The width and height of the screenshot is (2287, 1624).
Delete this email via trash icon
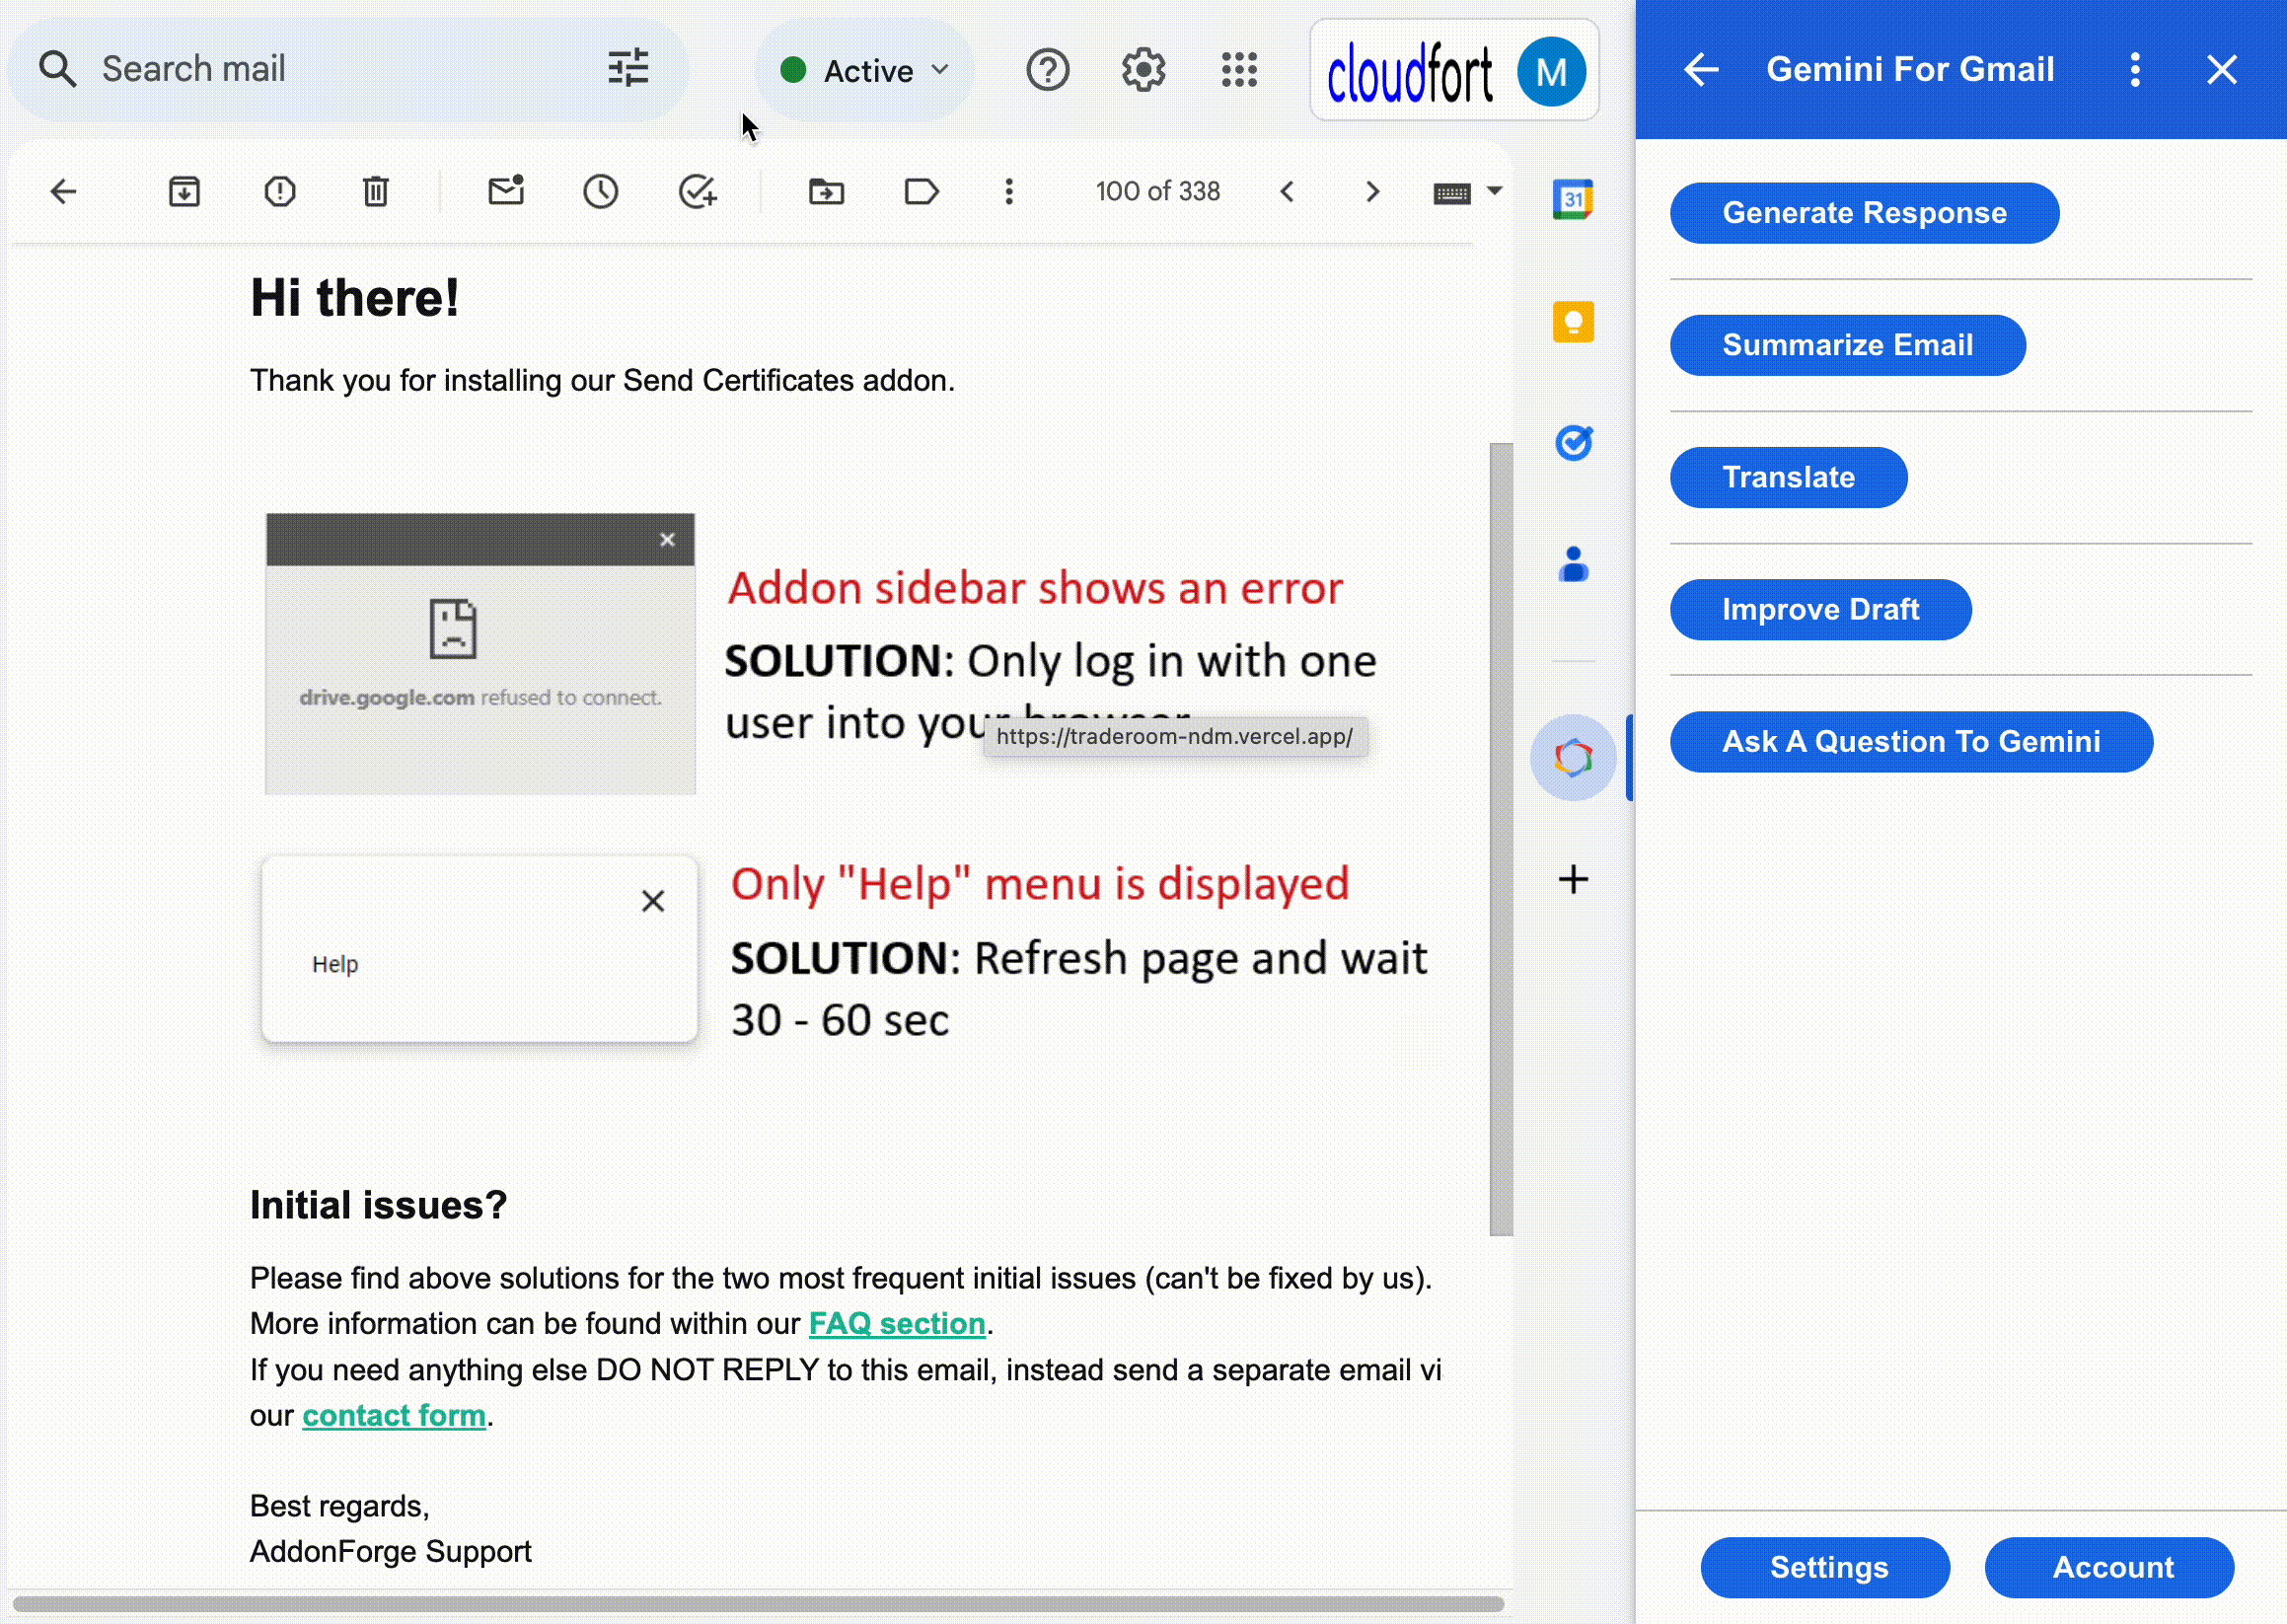pos(375,191)
